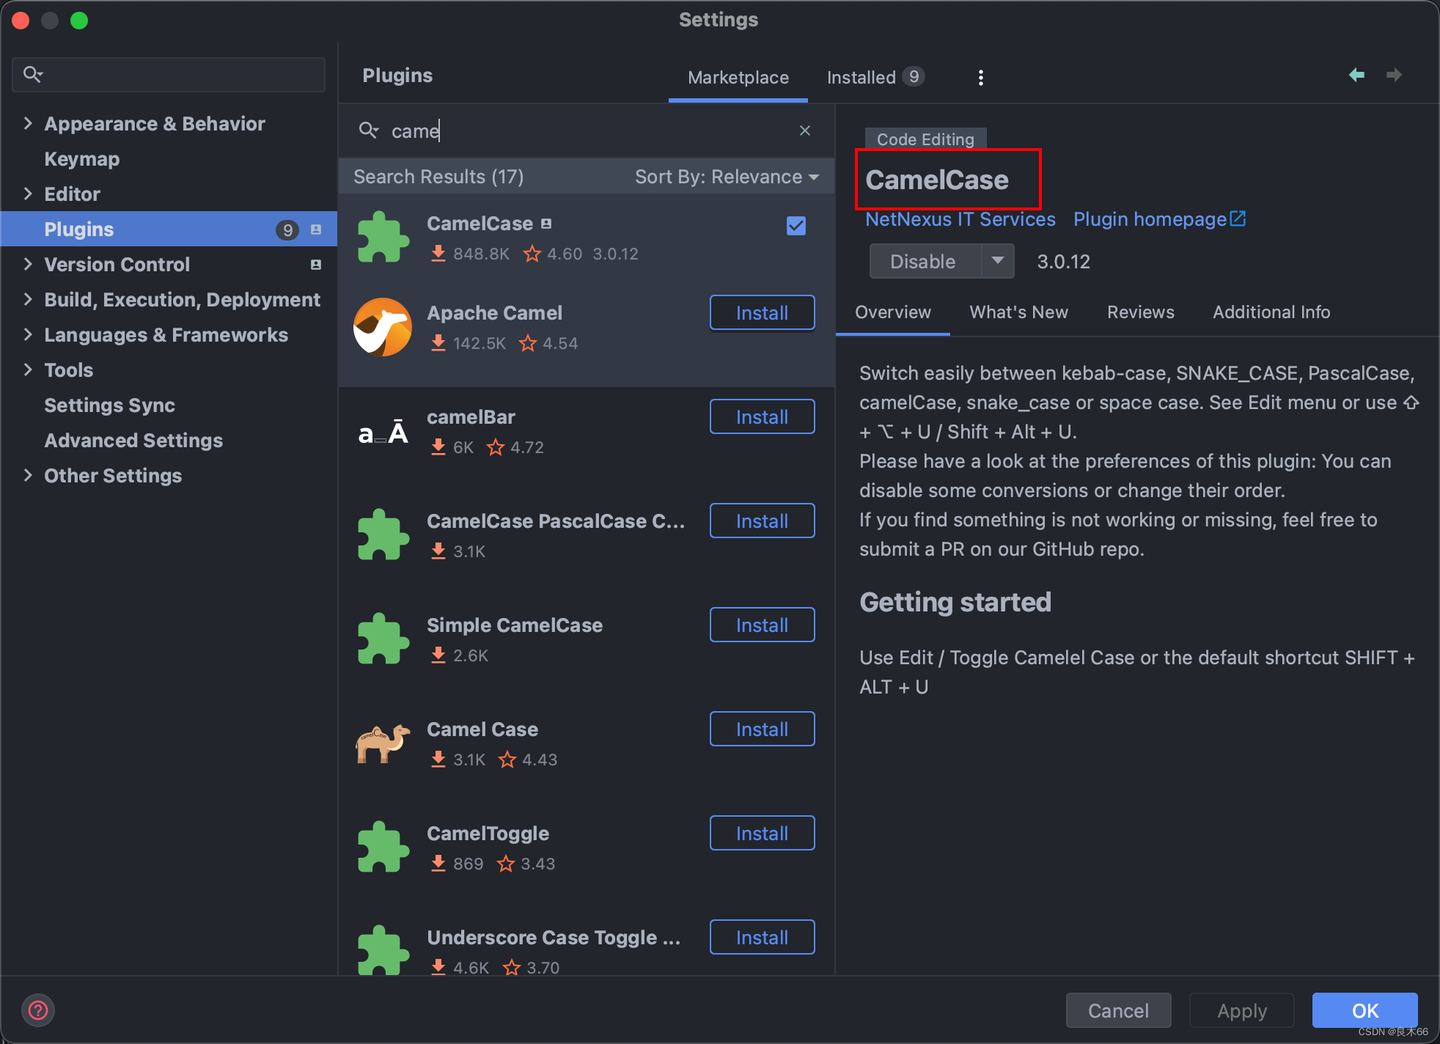The width and height of the screenshot is (1440, 1044).
Task: Install the Apache Camel plugin
Action: (x=762, y=313)
